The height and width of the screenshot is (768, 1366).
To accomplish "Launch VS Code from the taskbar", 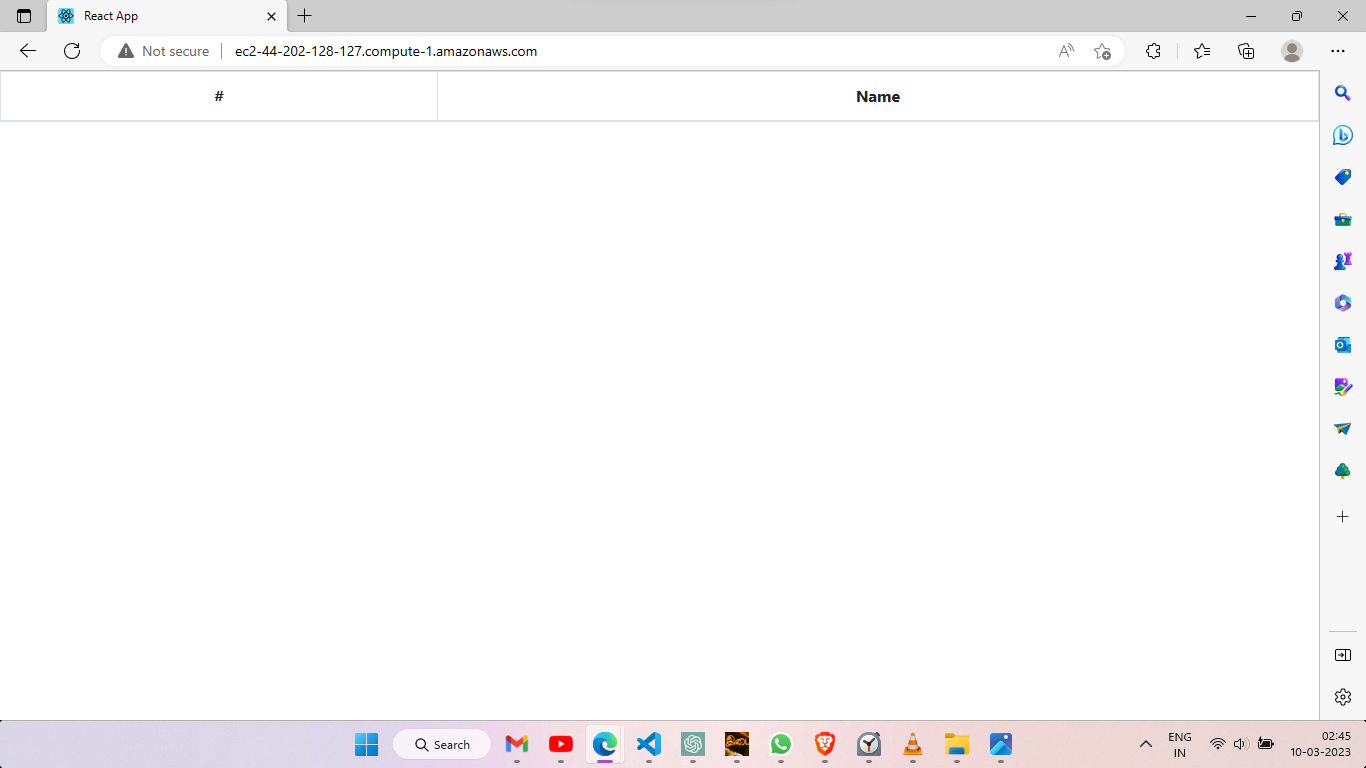I will coord(648,744).
